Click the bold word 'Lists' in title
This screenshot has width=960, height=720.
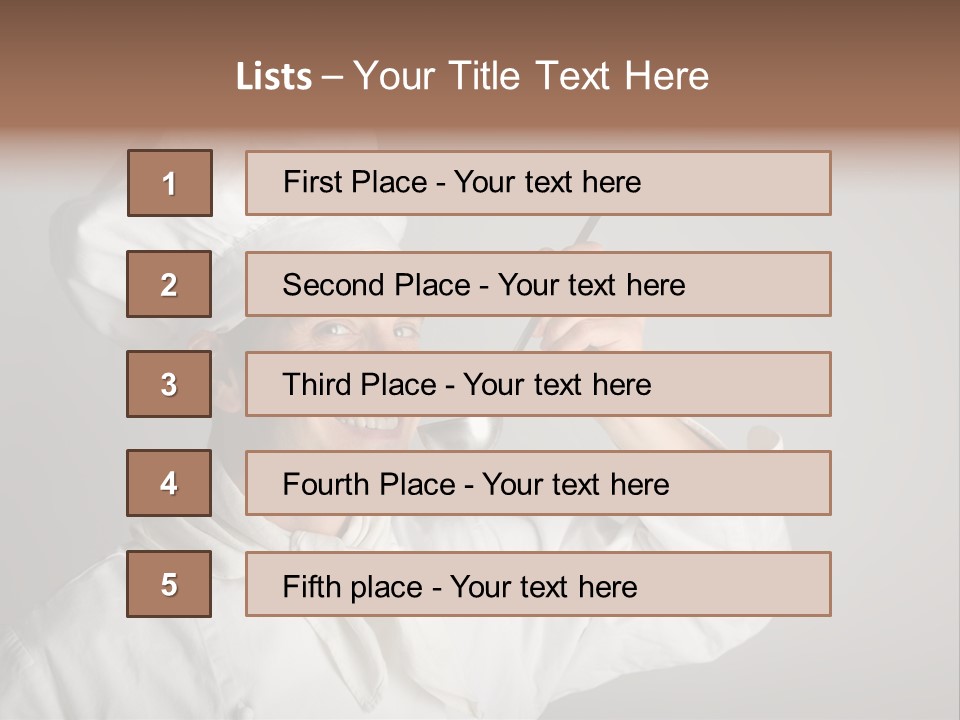pos(274,77)
